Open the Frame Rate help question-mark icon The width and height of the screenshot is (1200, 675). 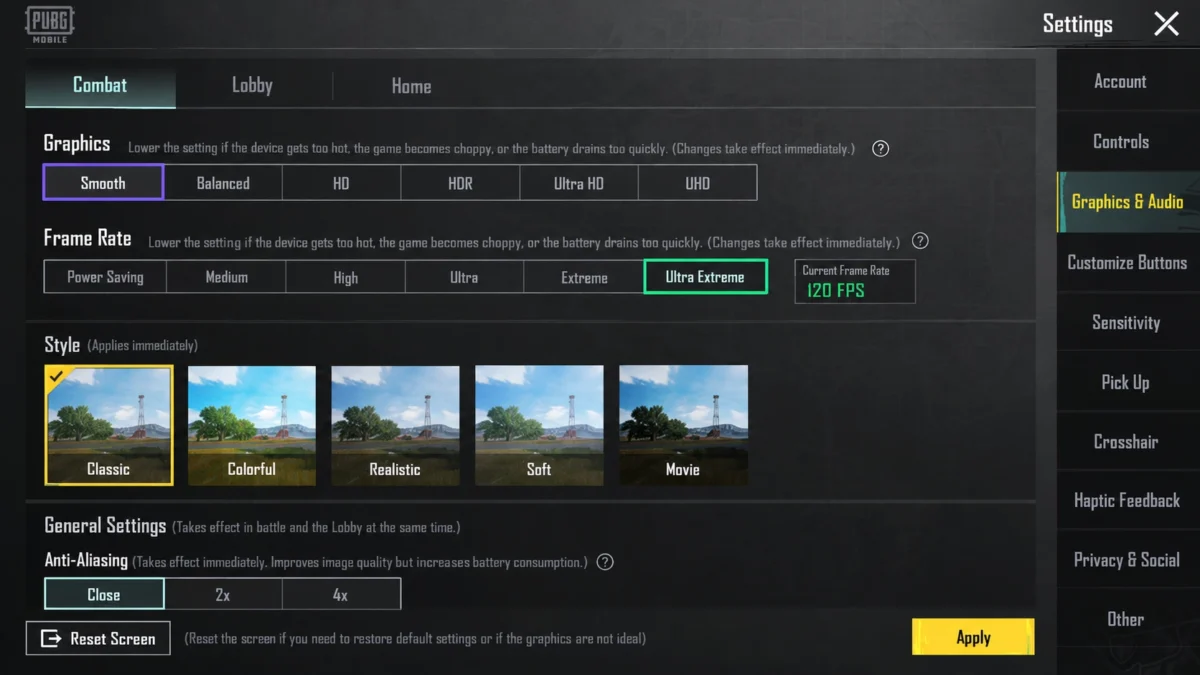tap(920, 241)
